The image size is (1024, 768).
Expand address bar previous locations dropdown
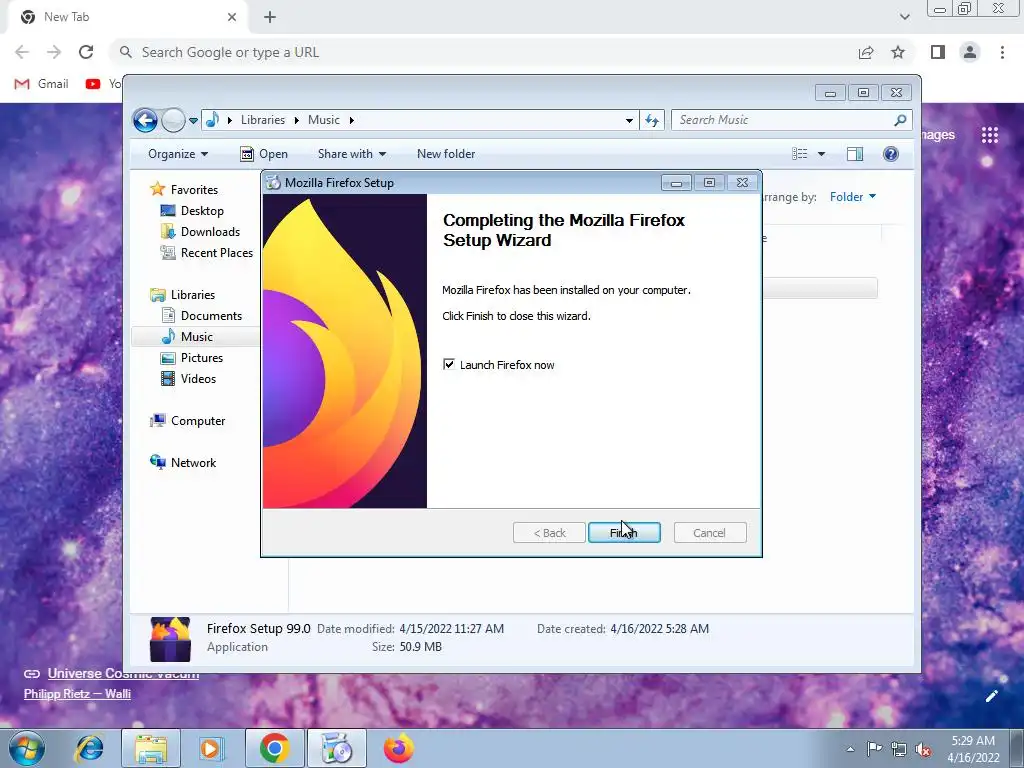[x=629, y=120]
